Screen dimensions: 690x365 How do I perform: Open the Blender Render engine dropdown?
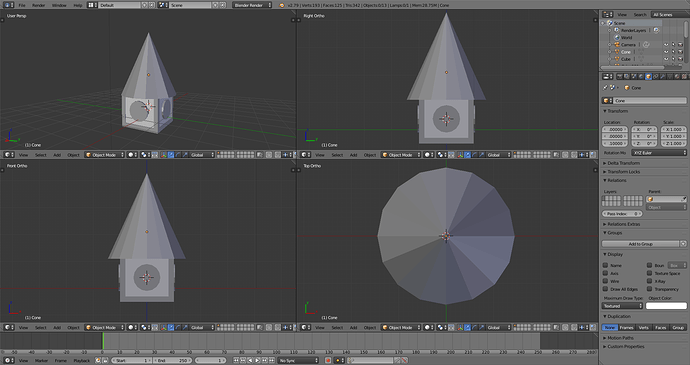(x=252, y=5)
